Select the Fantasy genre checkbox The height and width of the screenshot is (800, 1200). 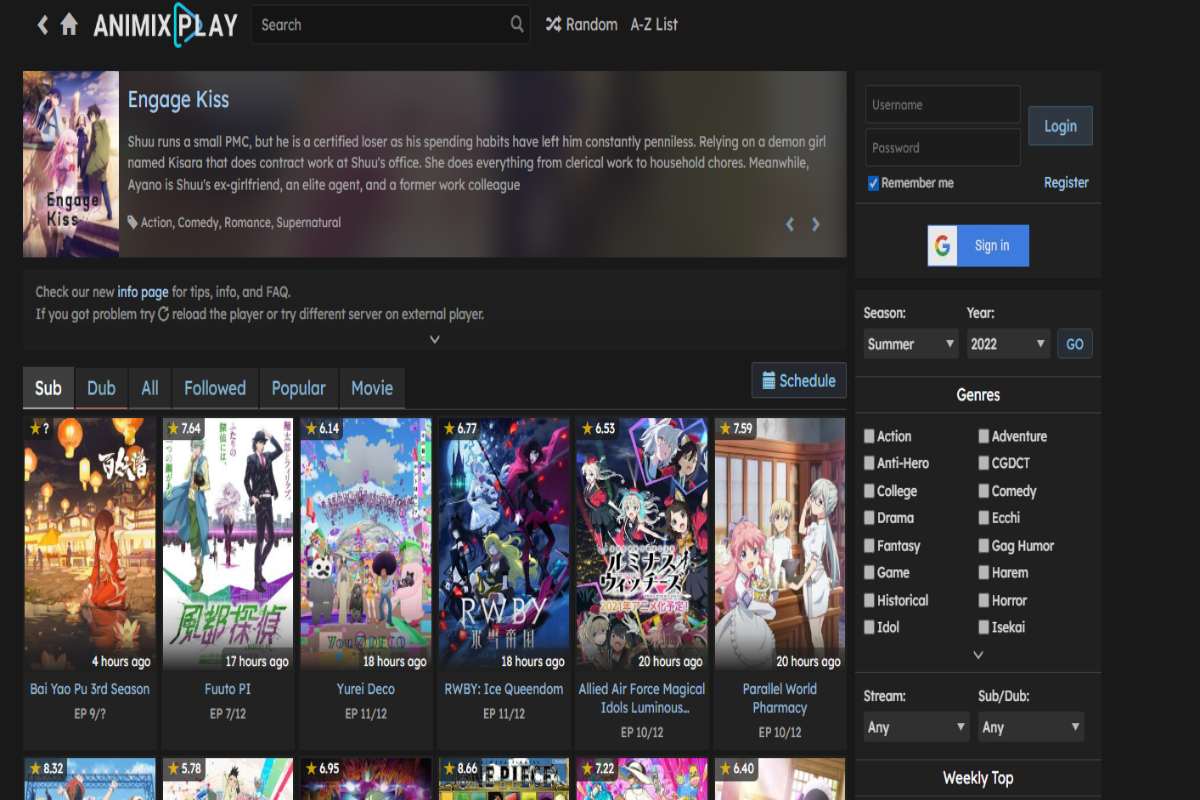pyautogui.click(x=869, y=546)
